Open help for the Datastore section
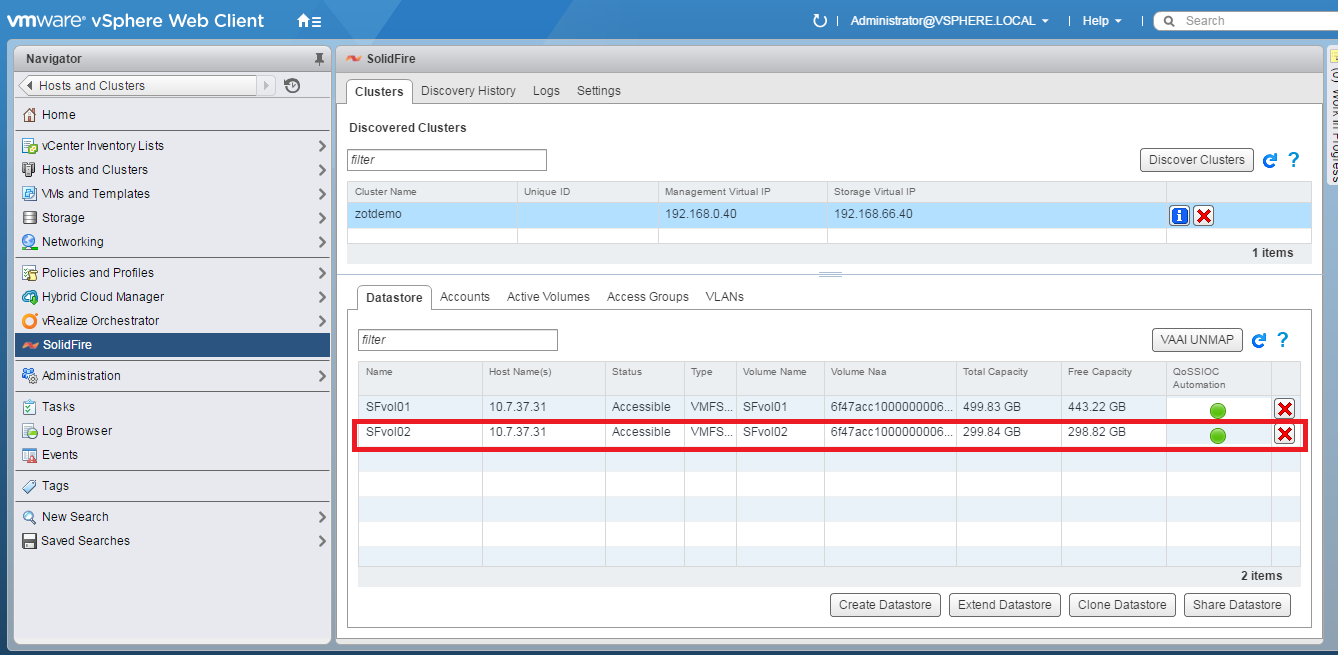The width and height of the screenshot is (1338, 655). [1283, 340]
